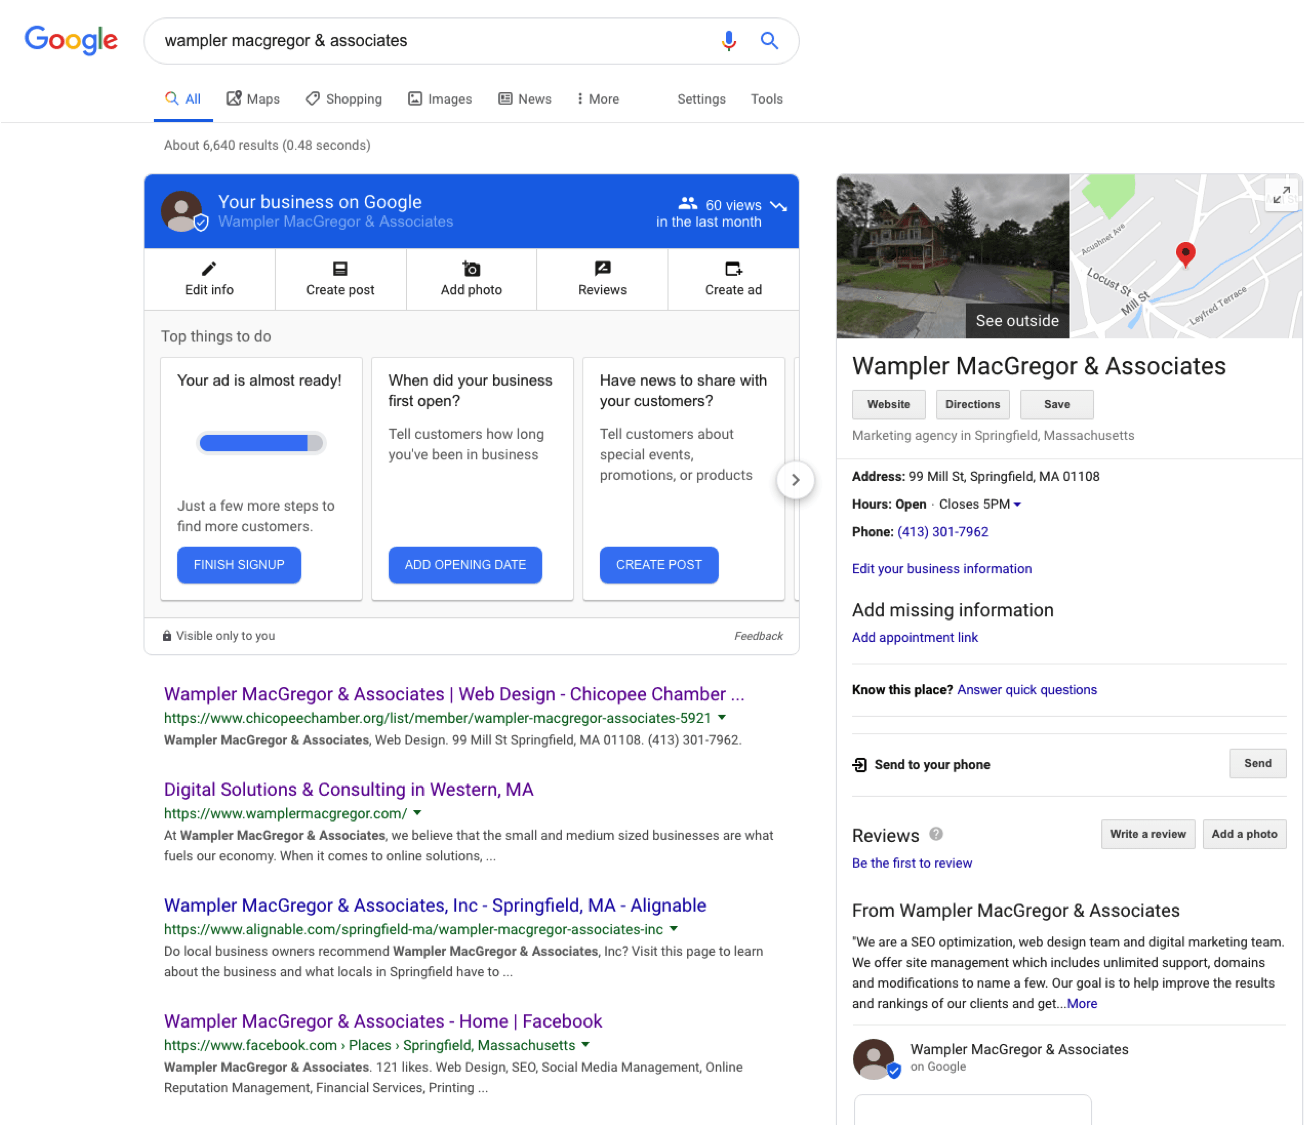Click in the Google search input field
Screen dimensions: 1305x1125
point(435,41)
